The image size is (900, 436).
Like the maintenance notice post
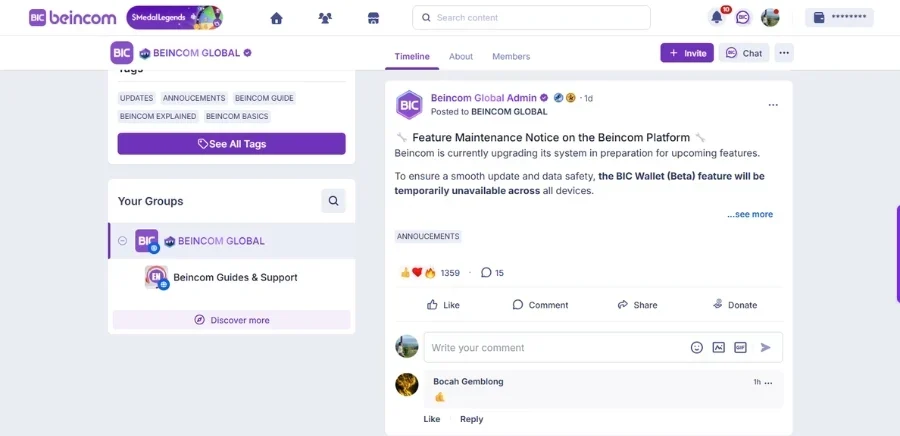[443, 305]
